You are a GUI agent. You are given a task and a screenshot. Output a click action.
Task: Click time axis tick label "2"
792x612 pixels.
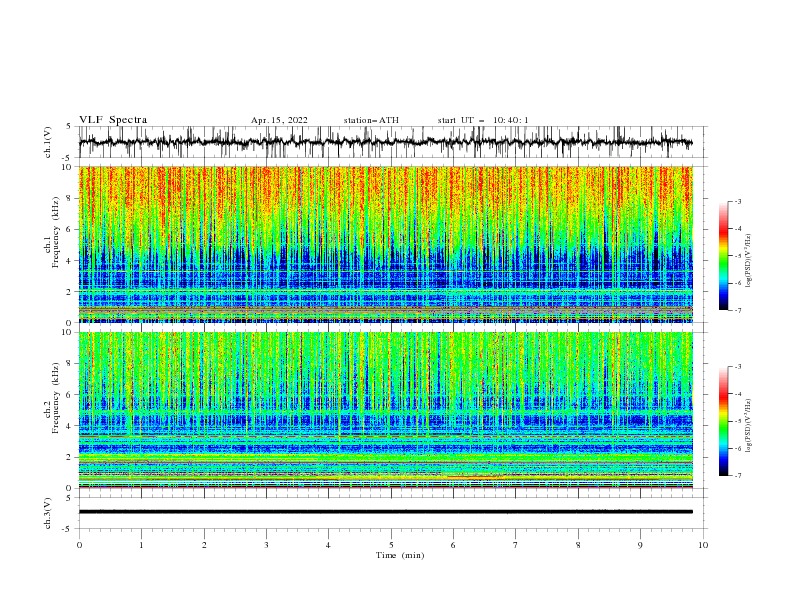204,545
